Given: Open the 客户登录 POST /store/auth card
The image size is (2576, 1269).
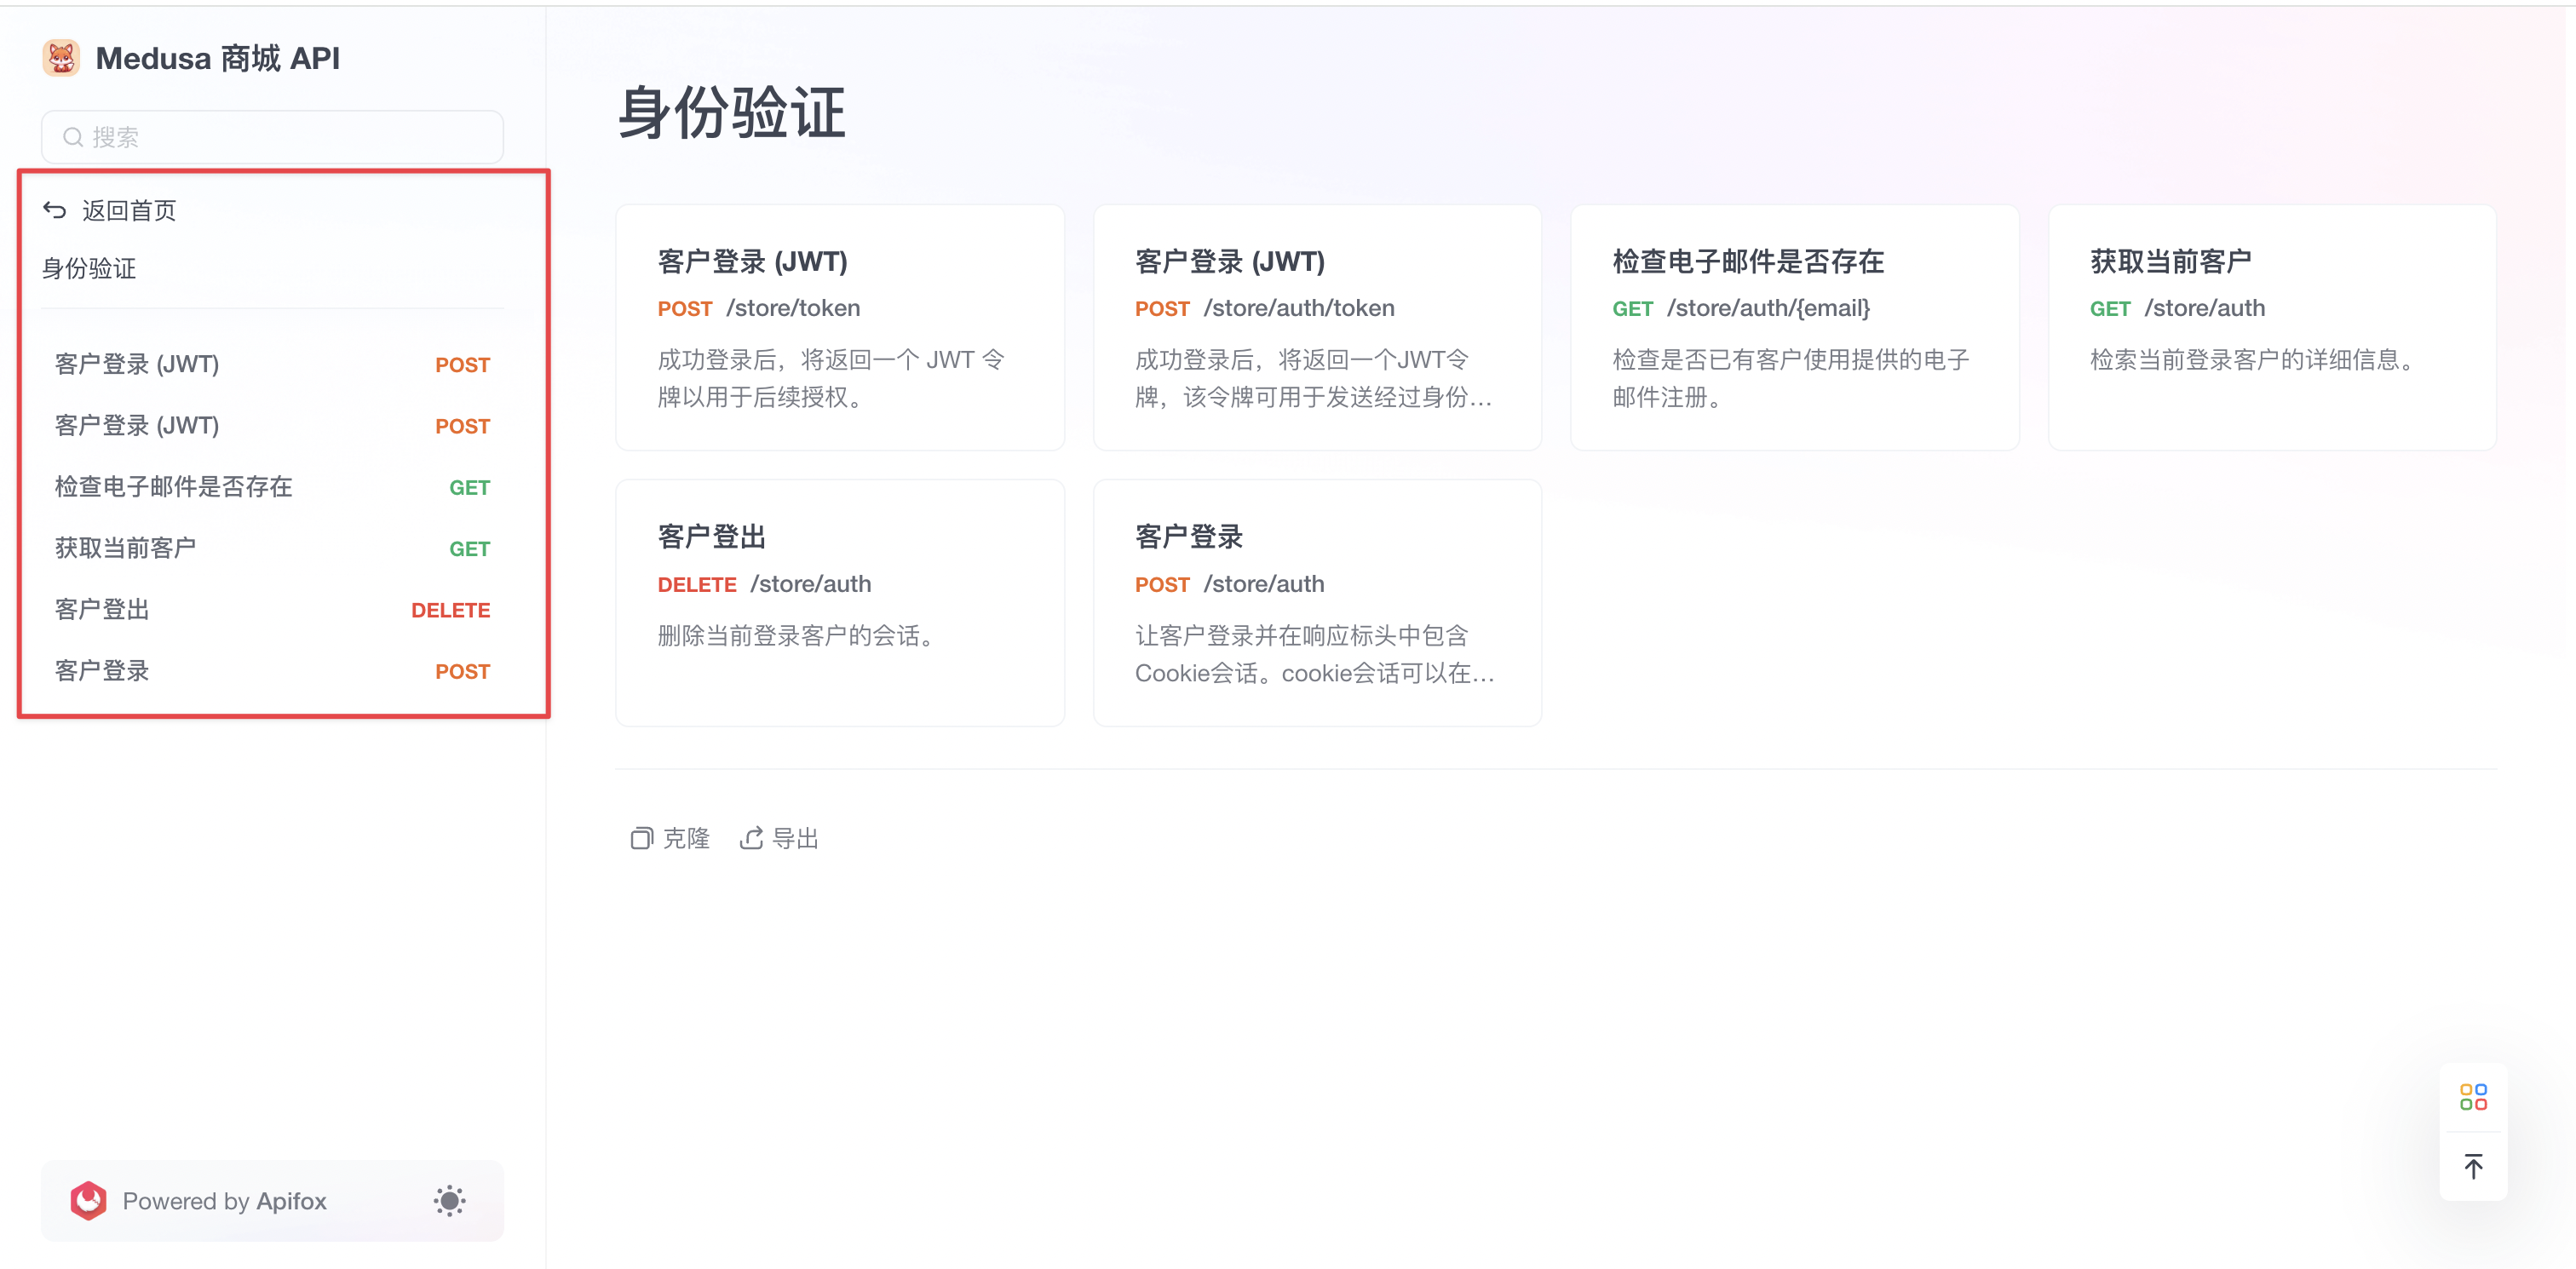Looking at the screenshot, I should pos(1317,602).
